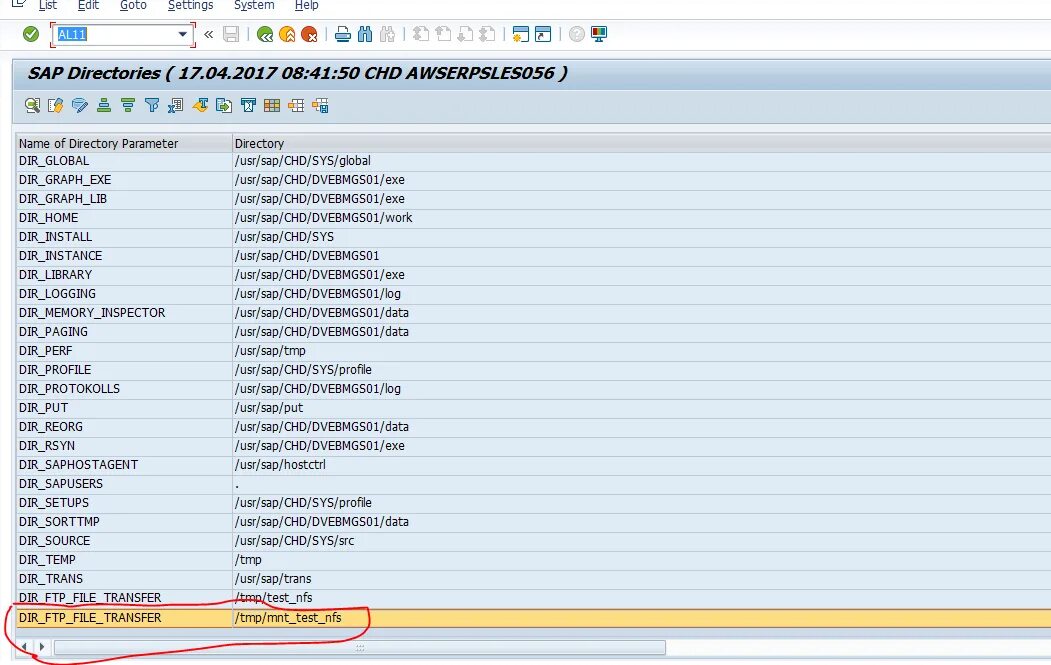Viewport: 1051px width, 665px height.
Task: Open the Help question mark icon
Action: (x=576, y=34)
